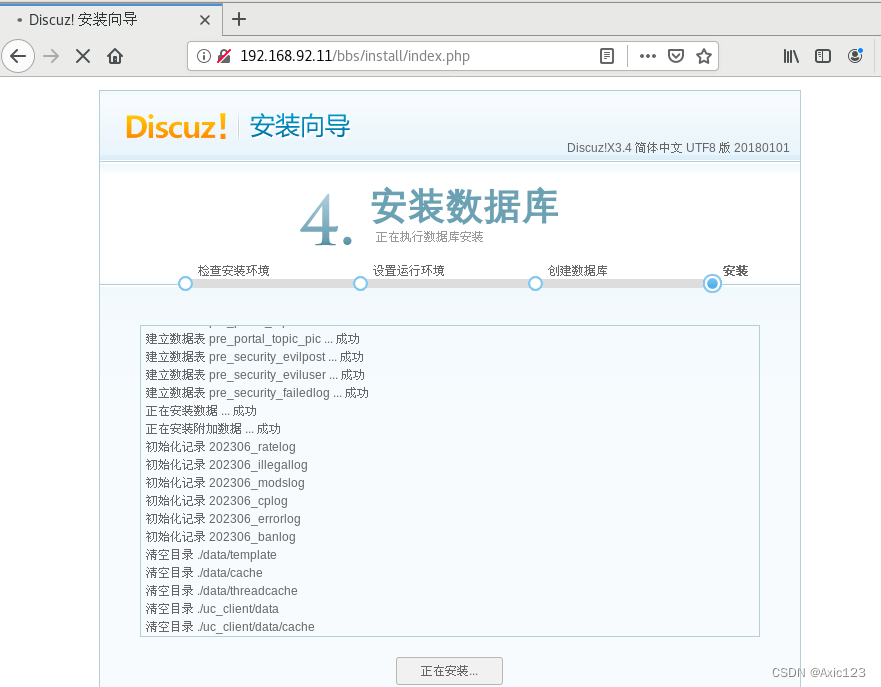Select the 设置运行环境 step circle
Screen dimensions: 881x687
(x=360, y=283)
